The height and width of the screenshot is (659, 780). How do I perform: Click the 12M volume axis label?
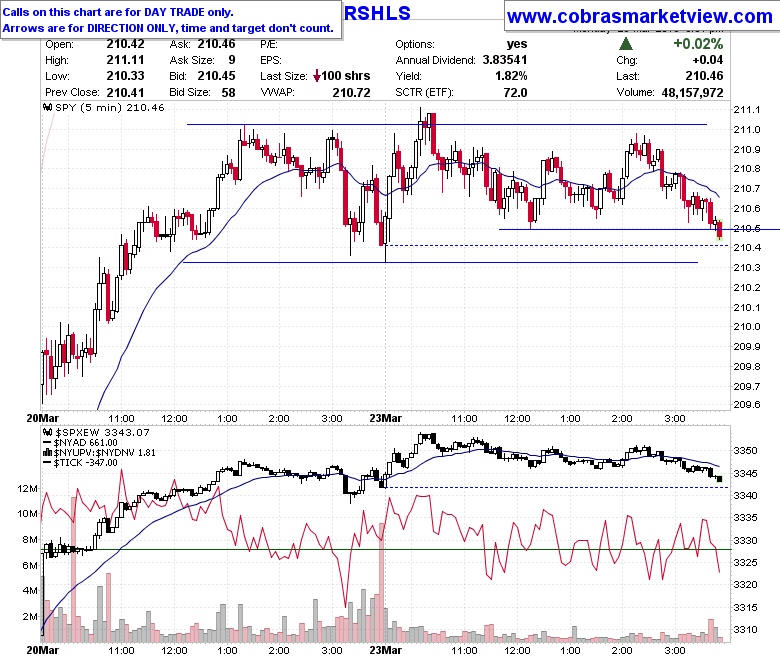pyautogui.click(x=27, y=488)
